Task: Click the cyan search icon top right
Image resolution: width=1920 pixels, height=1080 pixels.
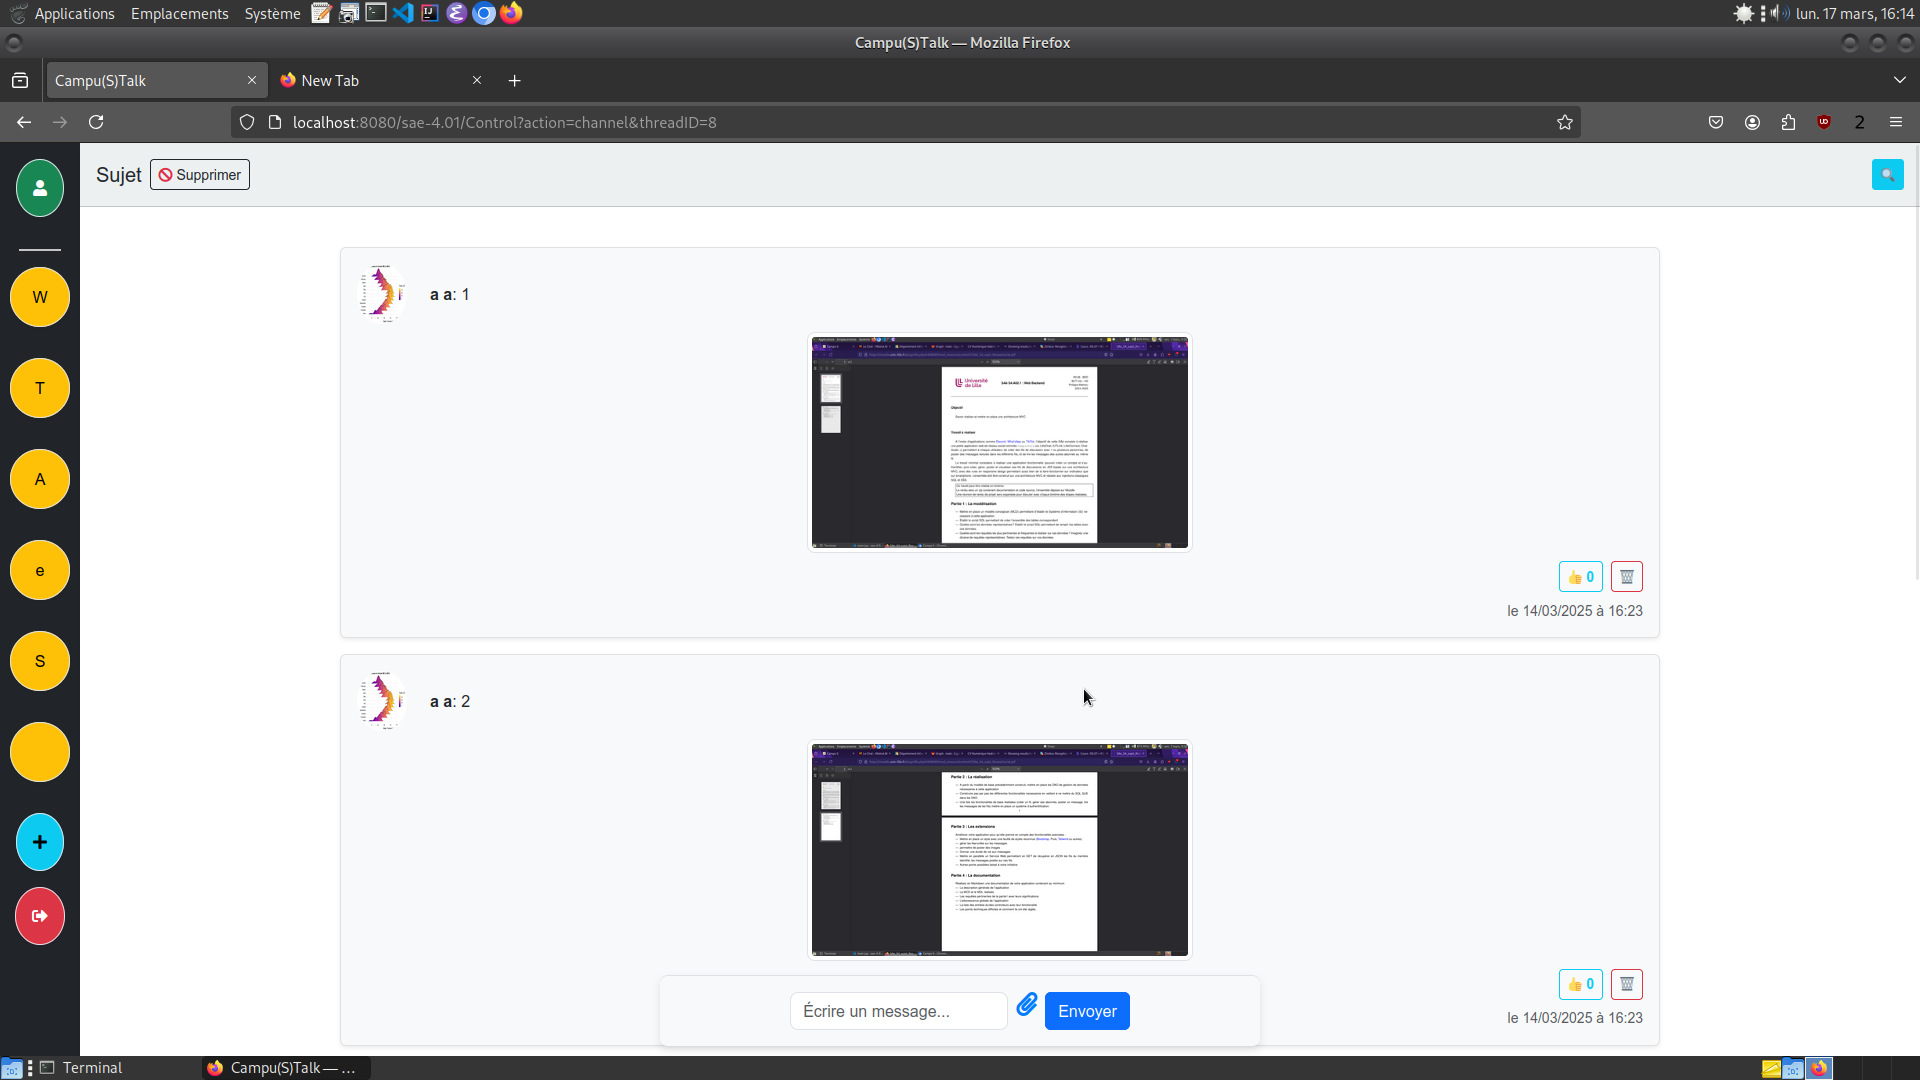Action: tap(1887, 175)
